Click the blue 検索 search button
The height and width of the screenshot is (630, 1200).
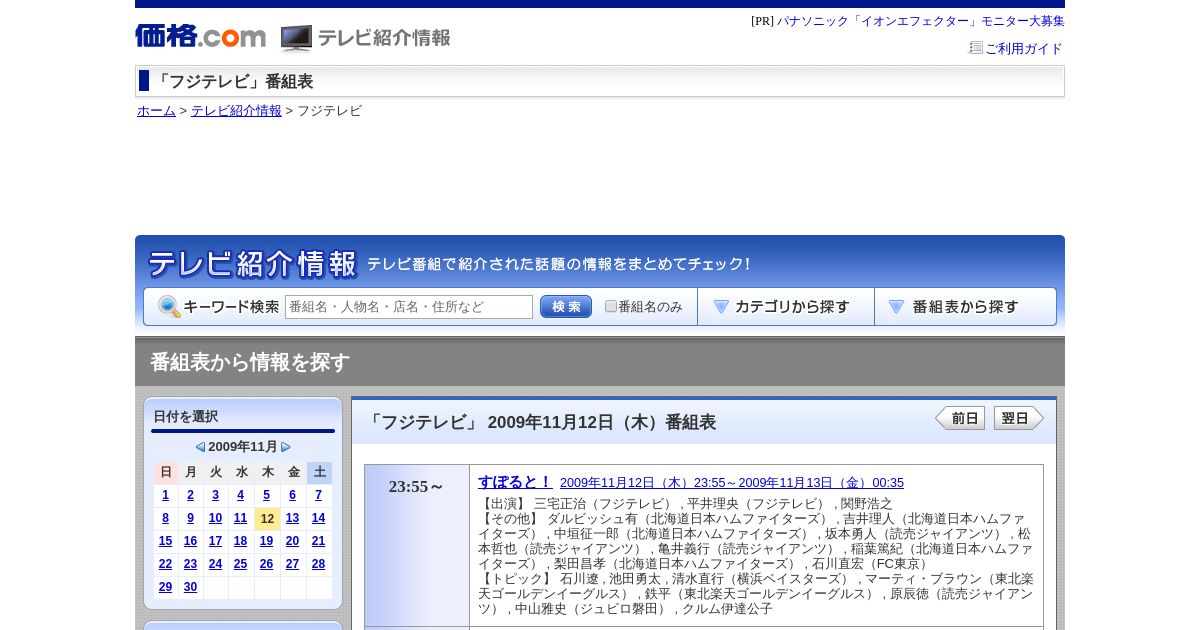[566, 307]
